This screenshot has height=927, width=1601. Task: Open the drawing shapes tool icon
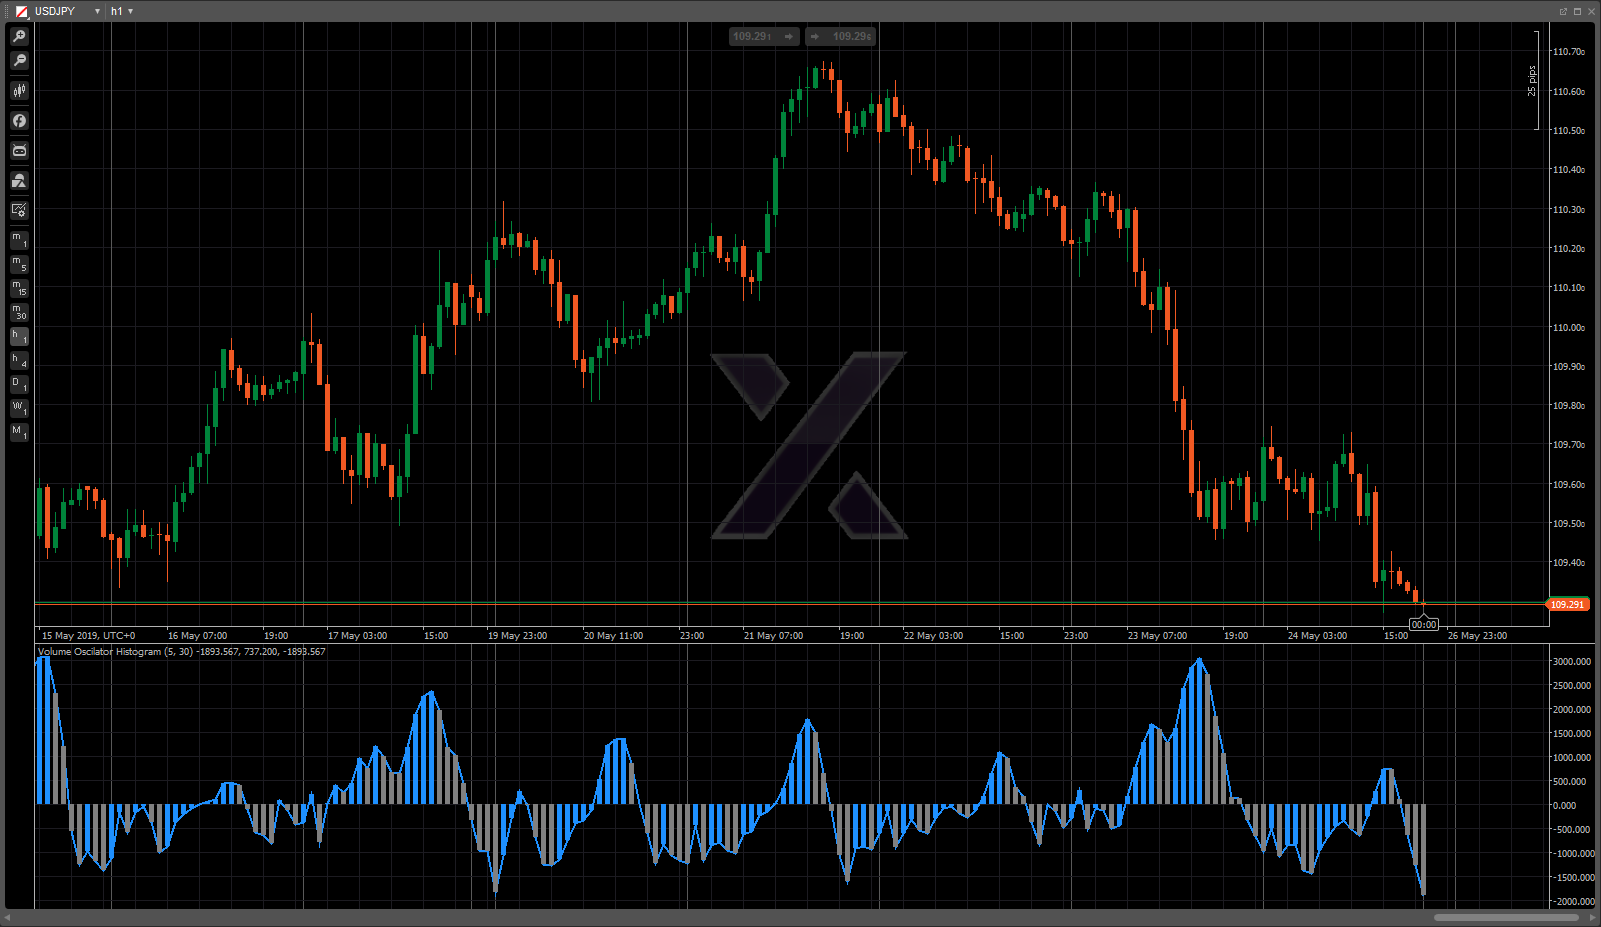pyautogui.click(x=19, y=180)
